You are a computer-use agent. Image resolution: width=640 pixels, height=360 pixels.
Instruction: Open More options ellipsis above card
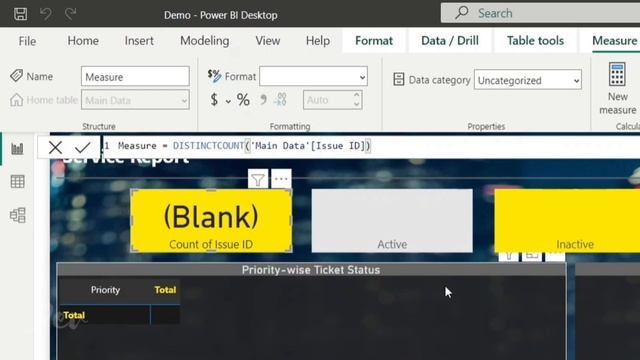[281, 179]
